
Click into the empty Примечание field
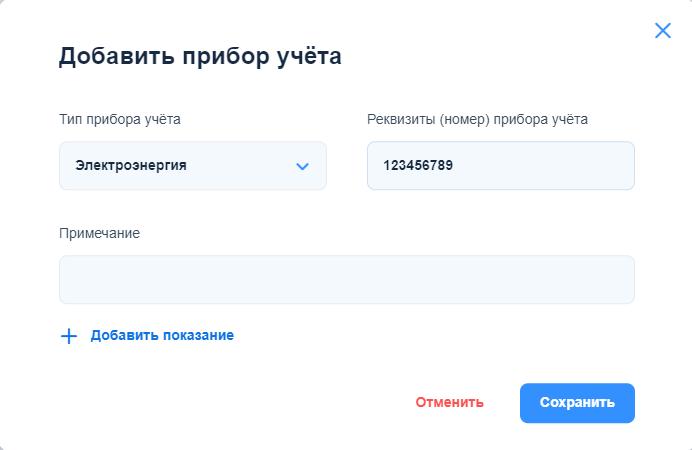click(346, 279)
